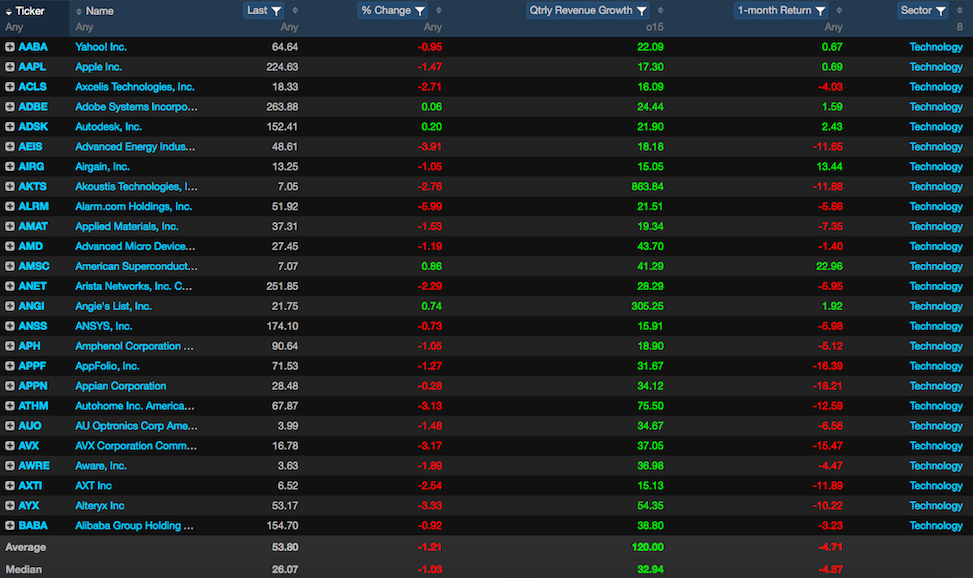The height and width of the screenshot is (578, 973).
Task: Expand the AKTS row
Action: tap(10, 186)
